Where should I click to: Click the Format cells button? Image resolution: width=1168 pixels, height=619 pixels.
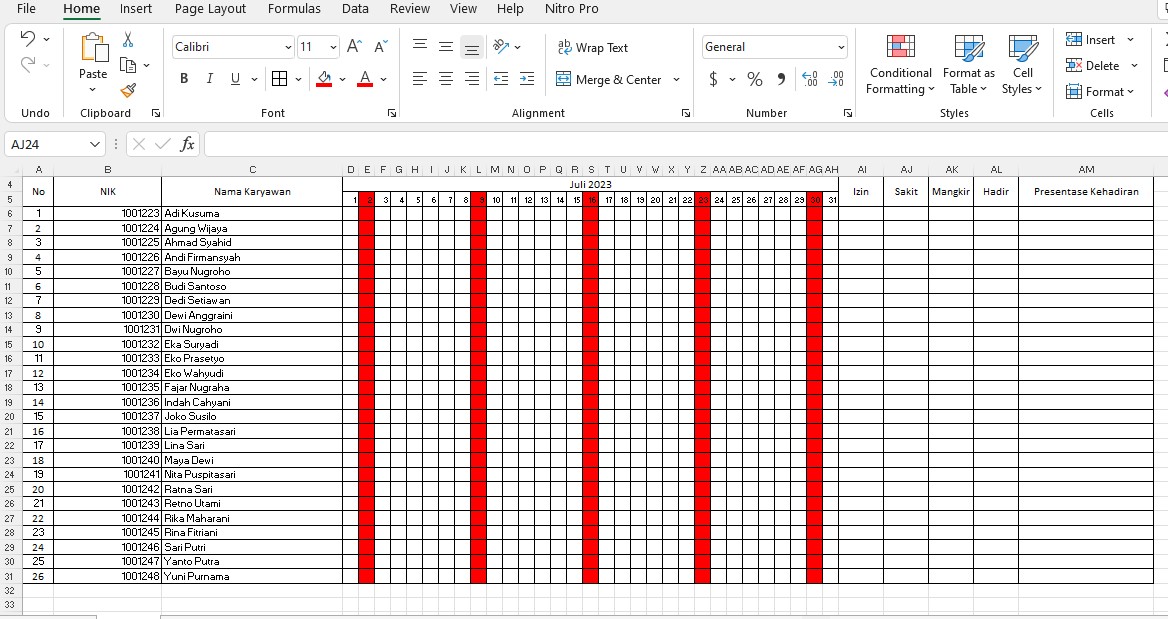[1099, 92]
